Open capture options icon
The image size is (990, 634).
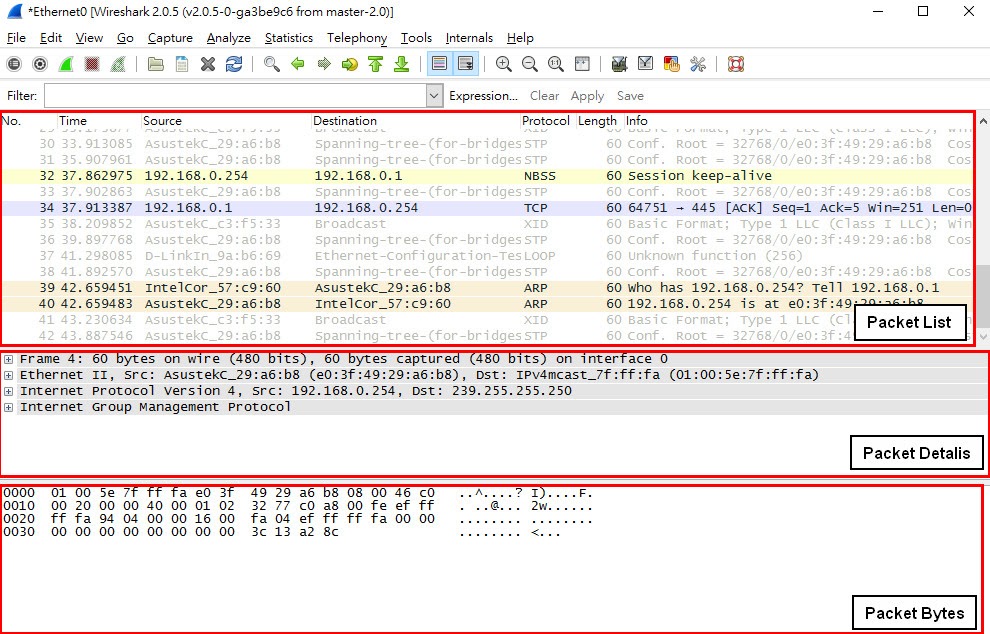[40, 64]
